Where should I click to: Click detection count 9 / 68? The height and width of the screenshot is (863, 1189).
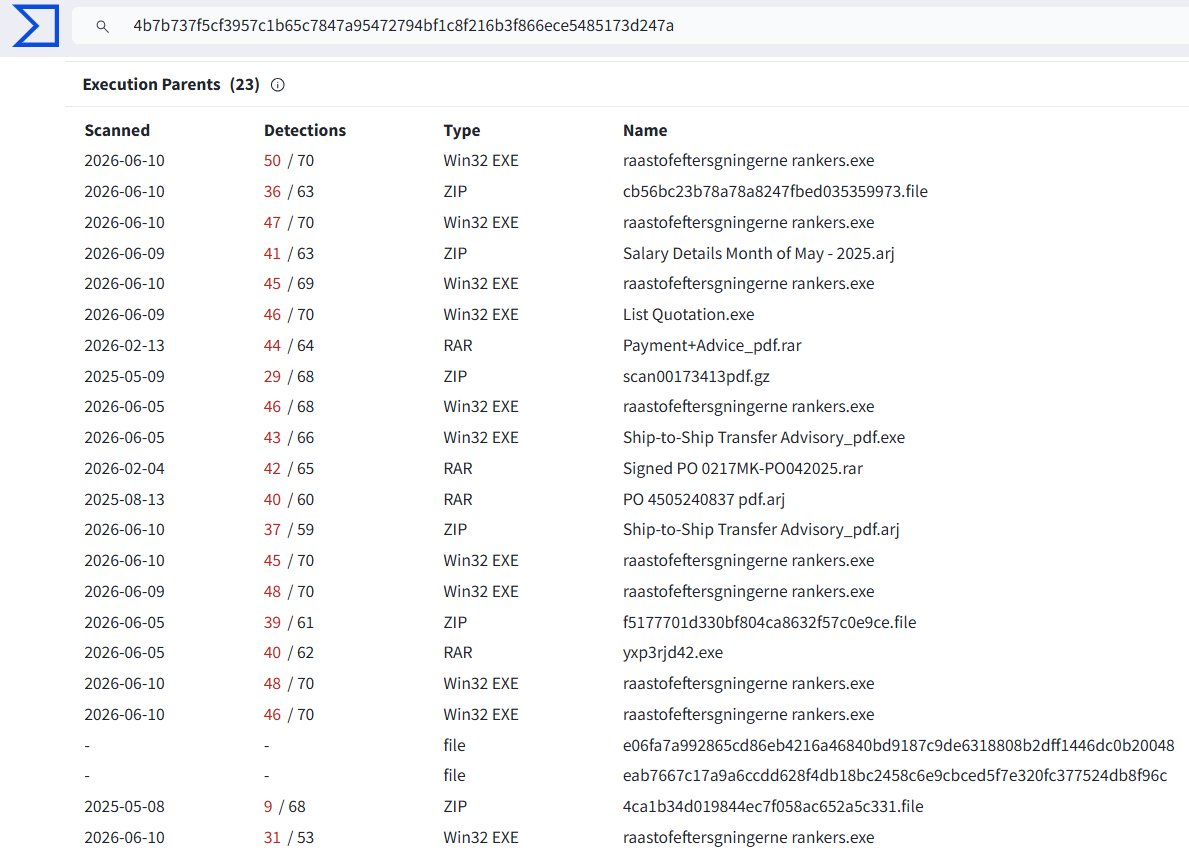[x=284, y=807]
